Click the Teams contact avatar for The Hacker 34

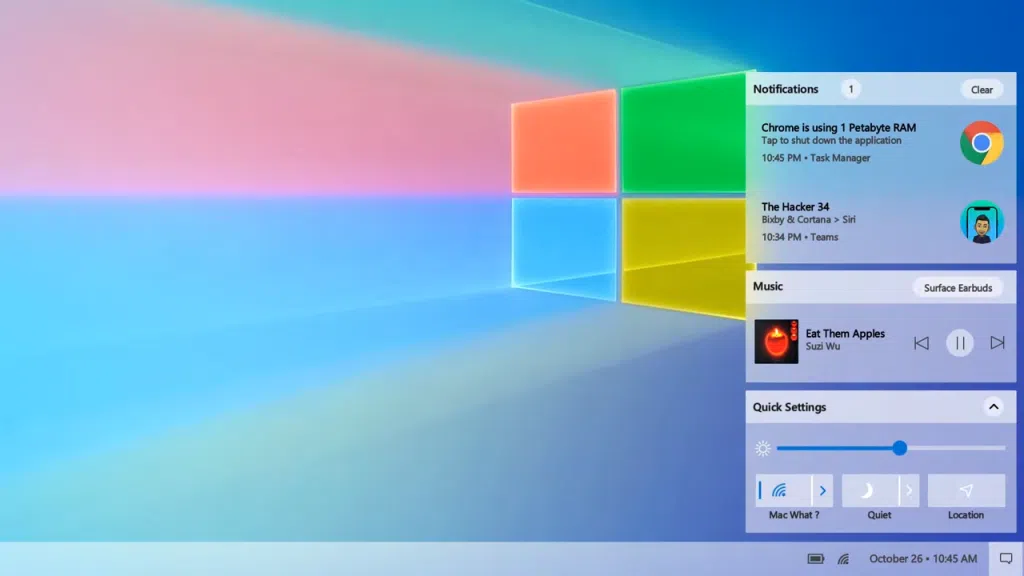[x=981, y=222]
